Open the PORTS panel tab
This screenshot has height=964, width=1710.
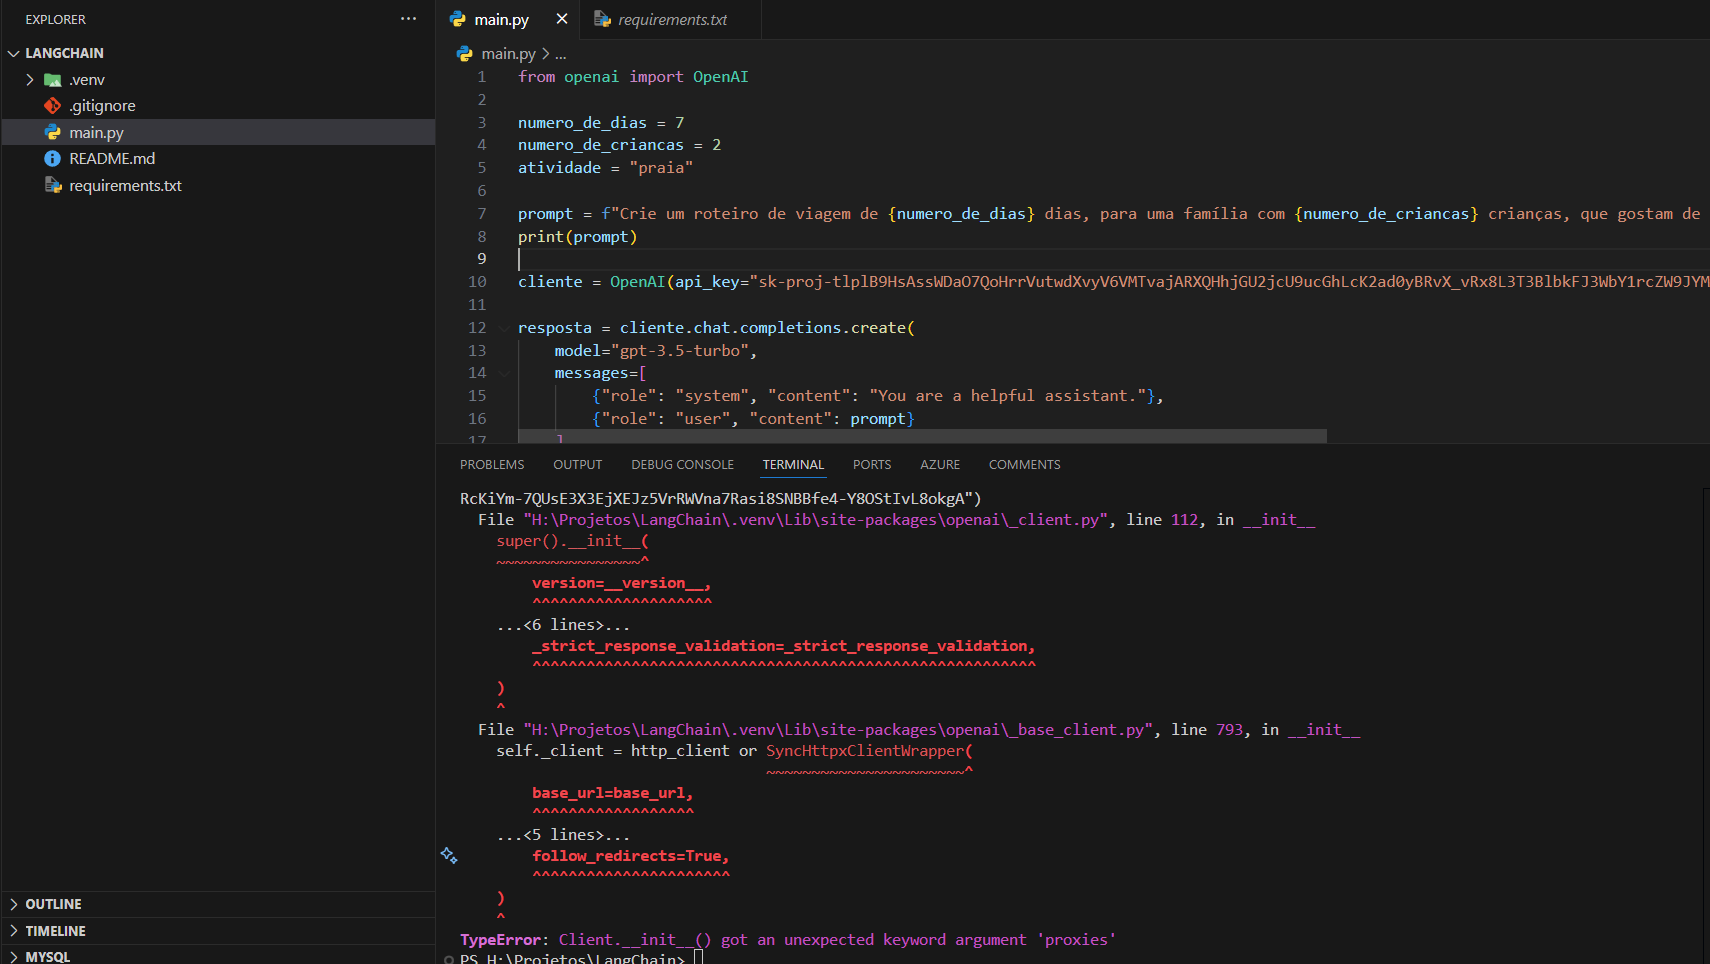[x=872, y=465]
